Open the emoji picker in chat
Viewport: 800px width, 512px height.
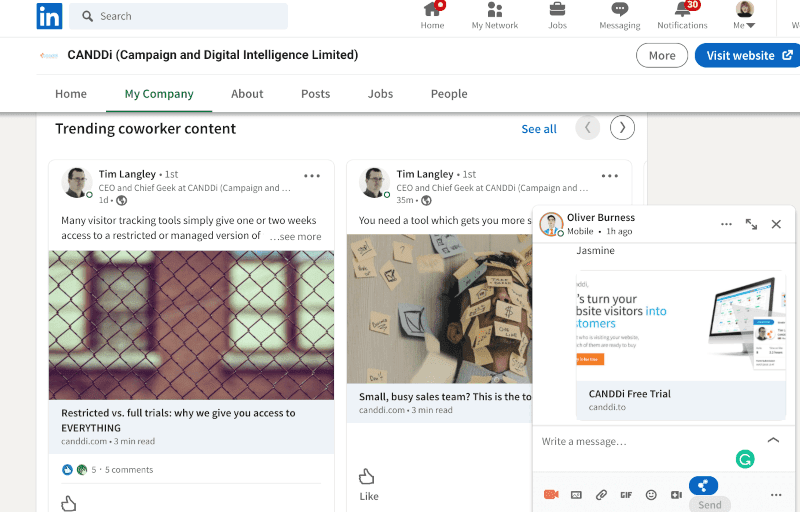pyautogui.click(x=651, y=495)
